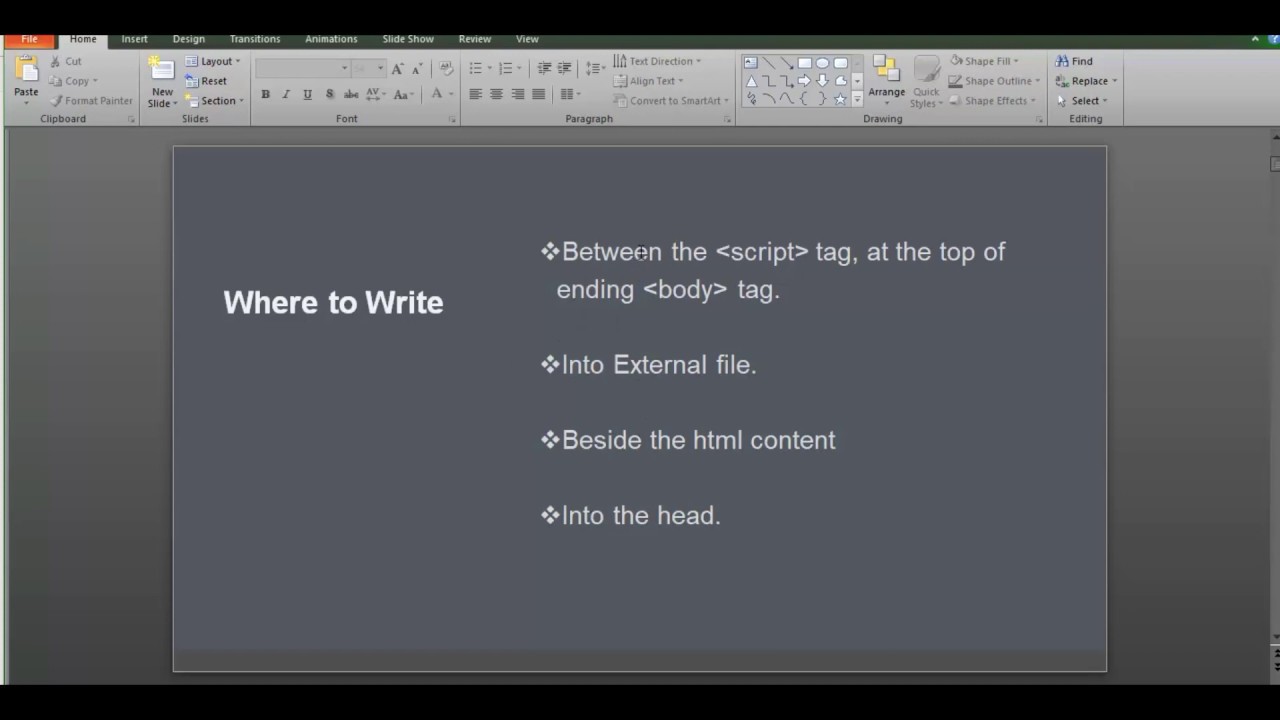Toggle text shadow
Screen dimensions: 1280x720
pyautogui.click(x=329, y=94)
